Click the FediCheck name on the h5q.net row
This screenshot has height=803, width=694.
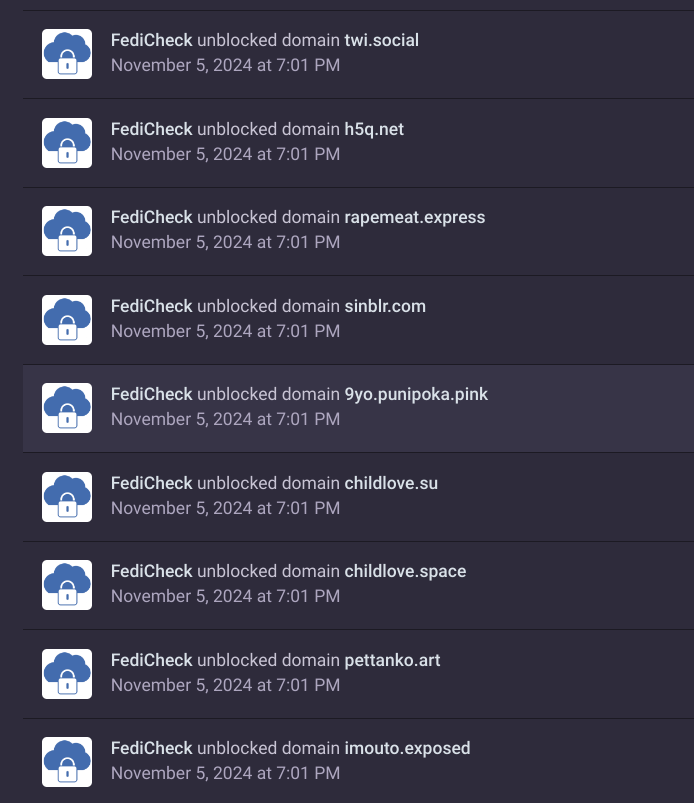pyautogui.click(x=151, y=129)
